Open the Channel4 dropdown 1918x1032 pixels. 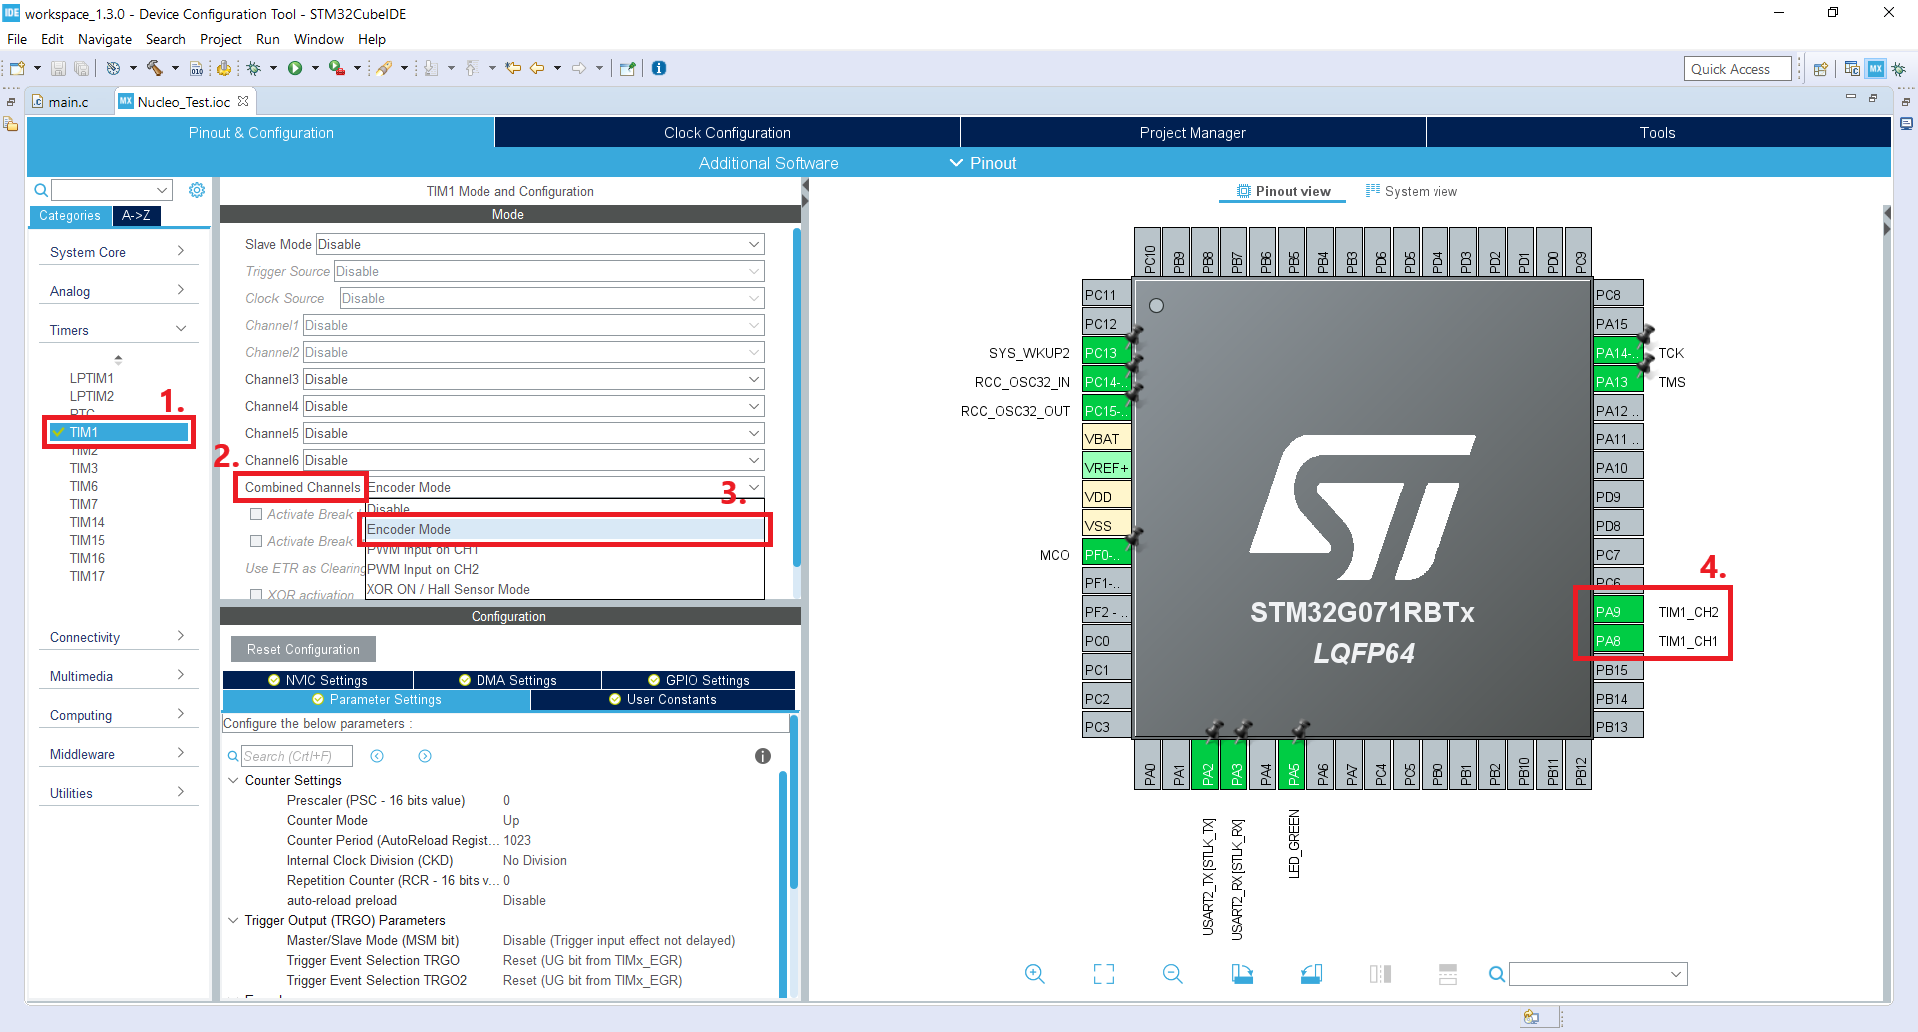tap(533, 406)
